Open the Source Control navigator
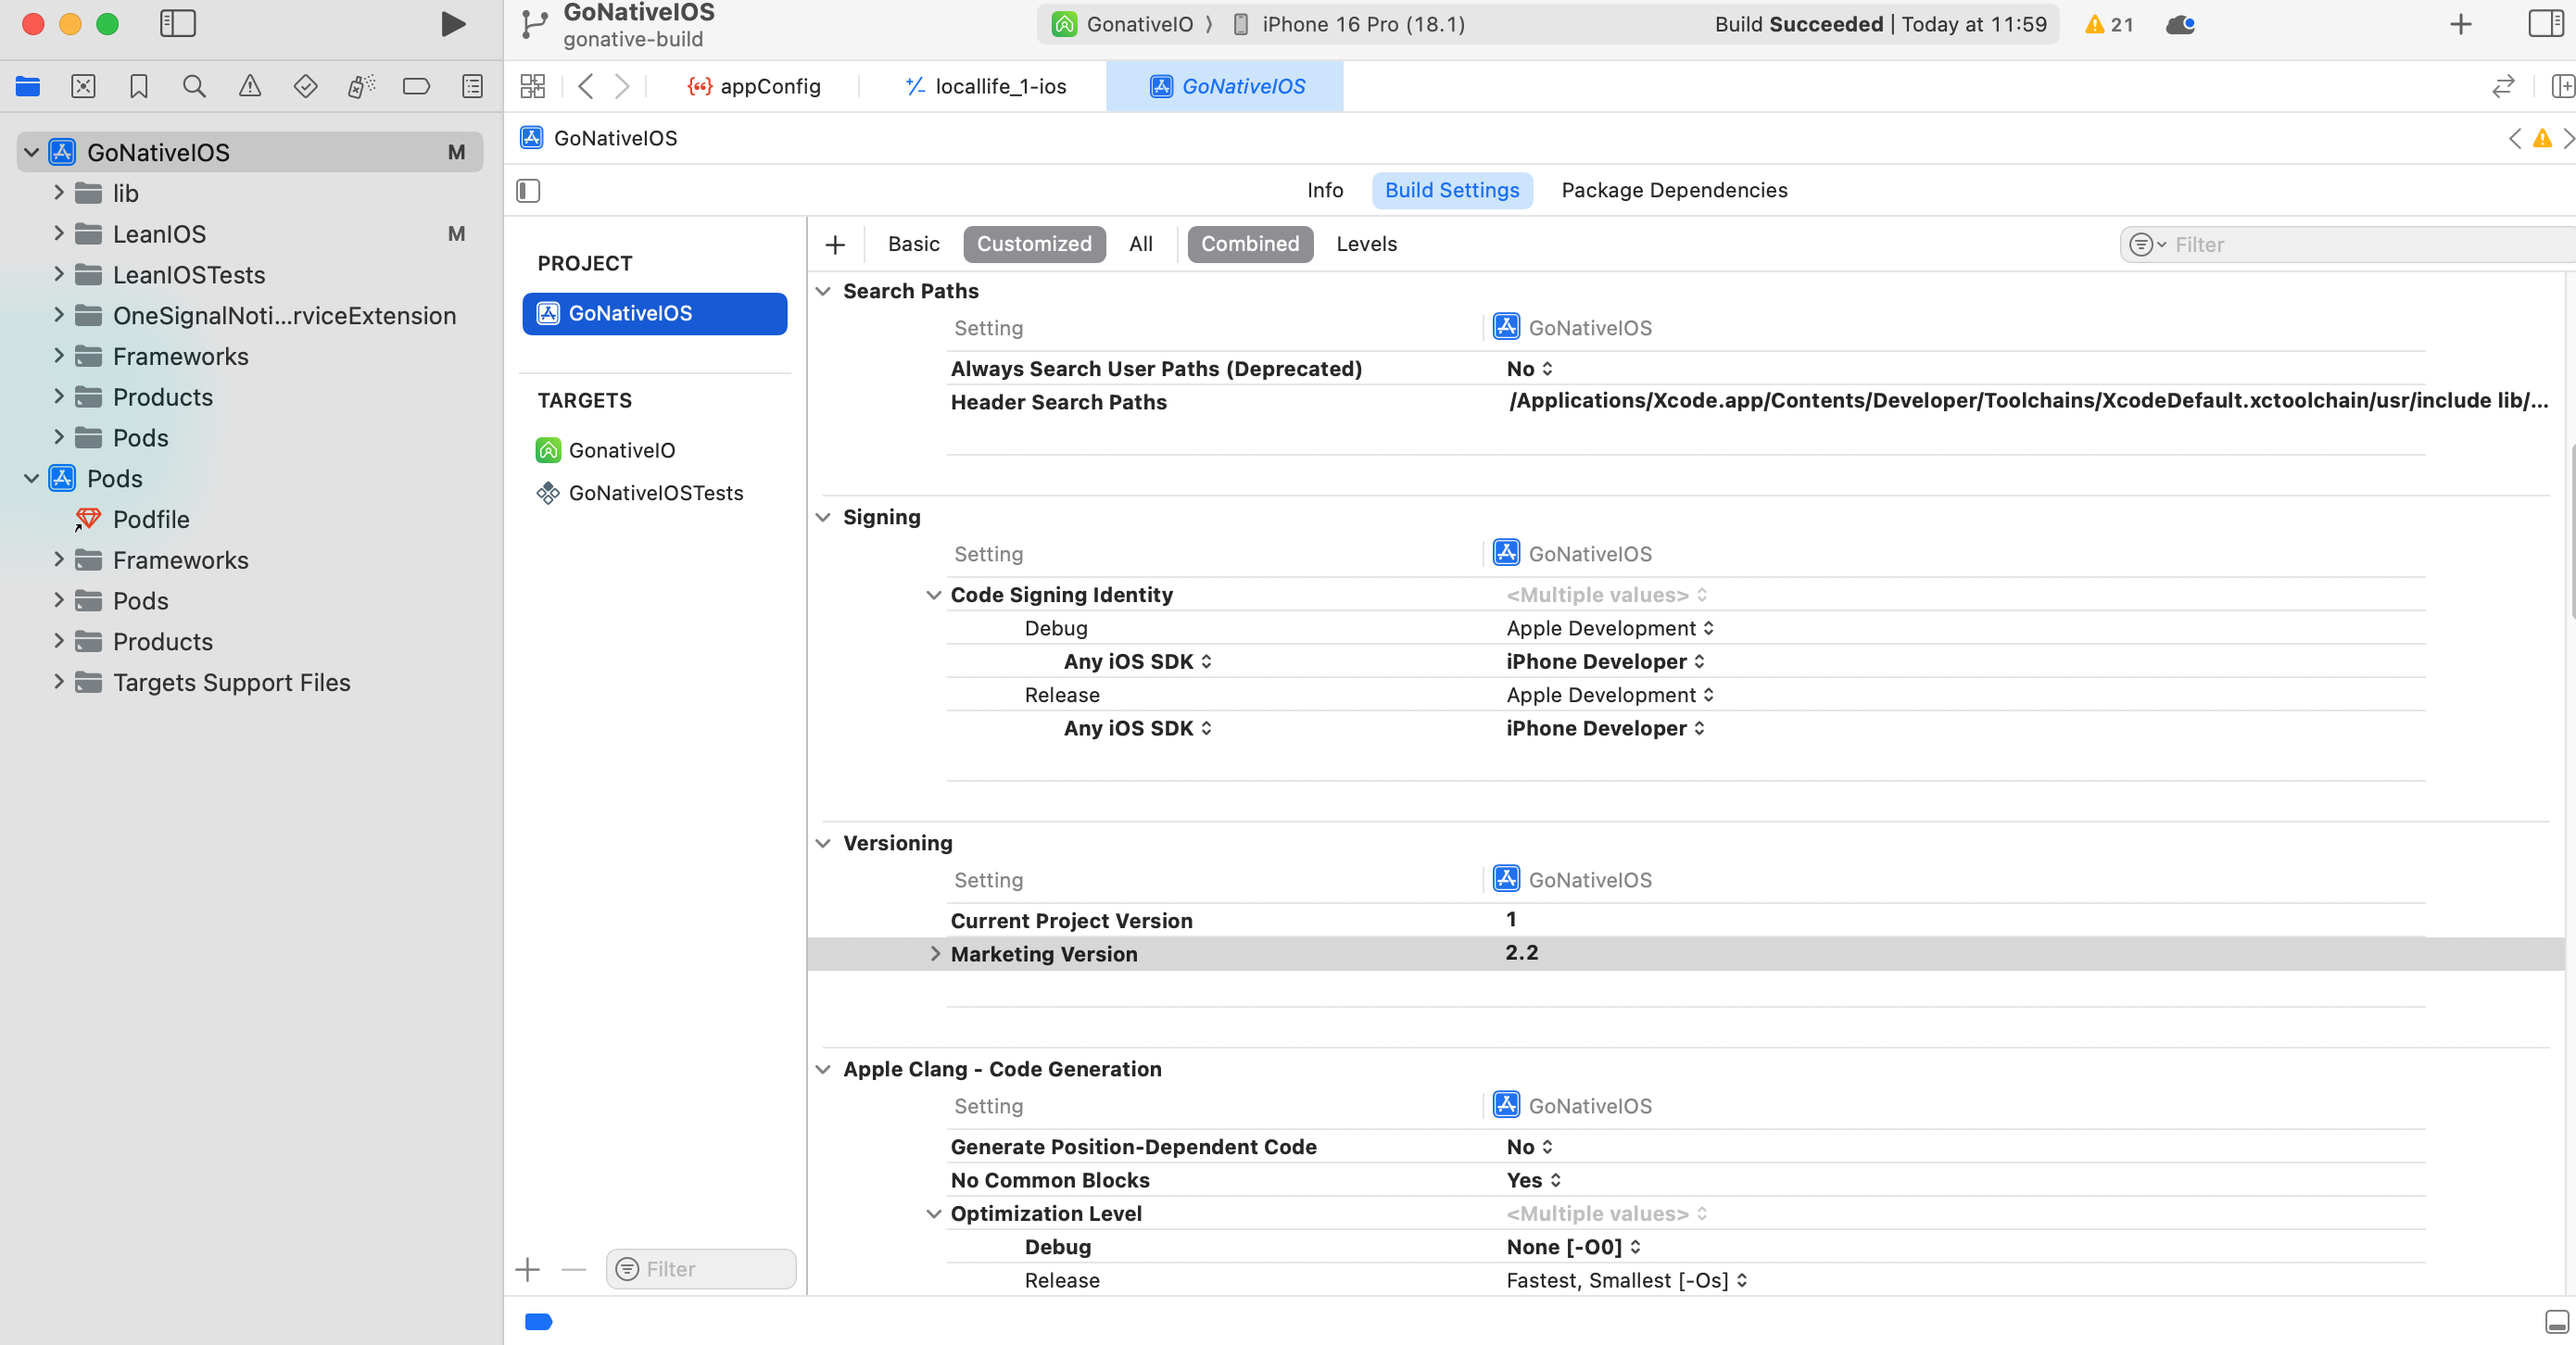The height and width of the screenshot is (1345, 2576). click(84, 87)
